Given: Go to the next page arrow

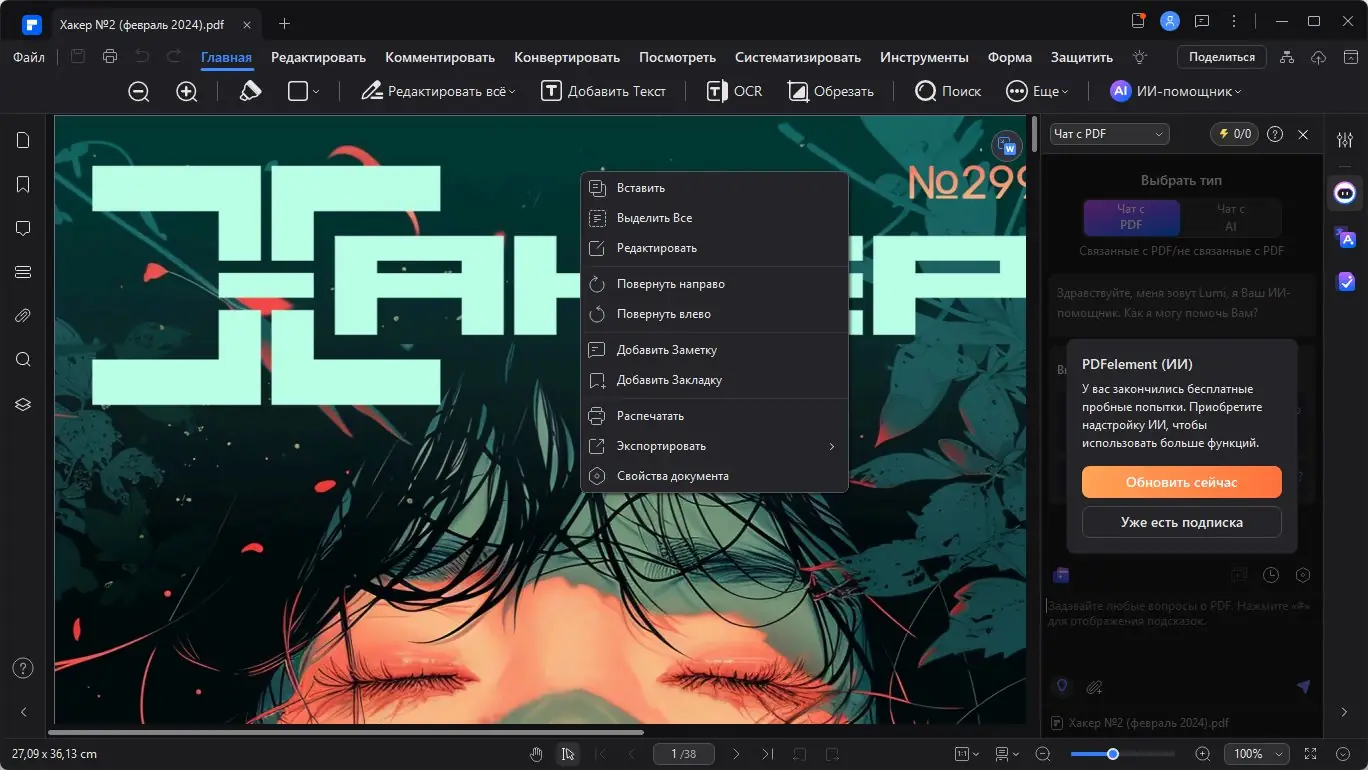Looking at the screenshot, I should (x=736, y=754).
